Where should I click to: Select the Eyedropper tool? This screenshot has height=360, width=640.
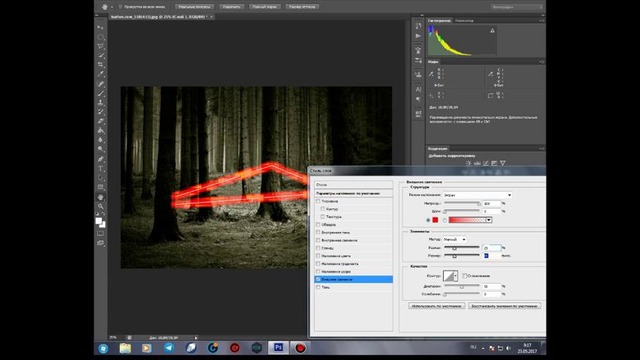[x=100, y=74]
